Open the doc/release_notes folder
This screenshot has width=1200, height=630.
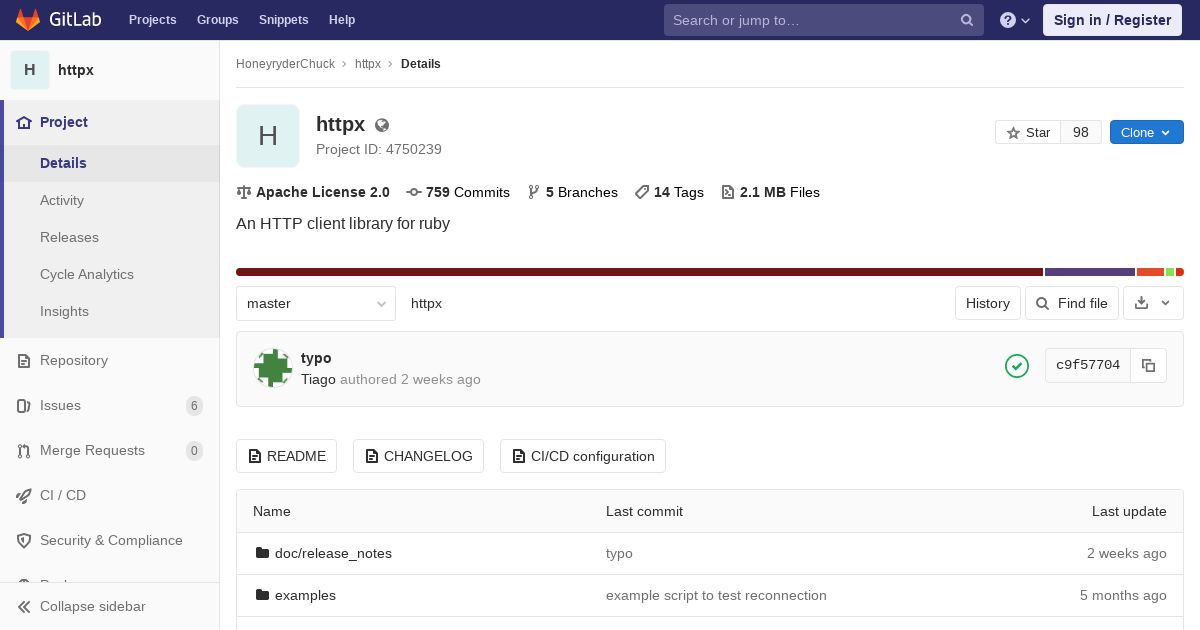tap(333, 553)
